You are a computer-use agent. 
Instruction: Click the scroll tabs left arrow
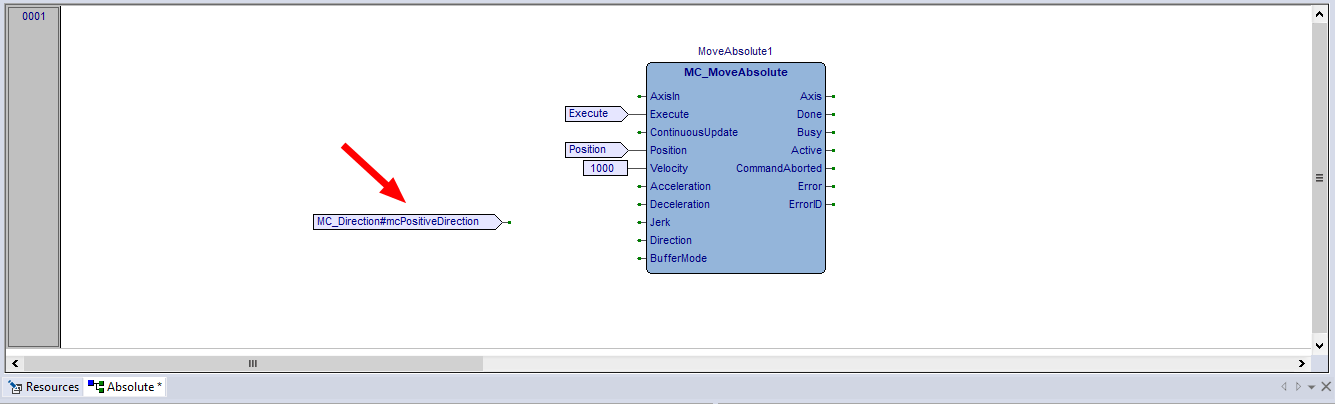[1284, 387]
